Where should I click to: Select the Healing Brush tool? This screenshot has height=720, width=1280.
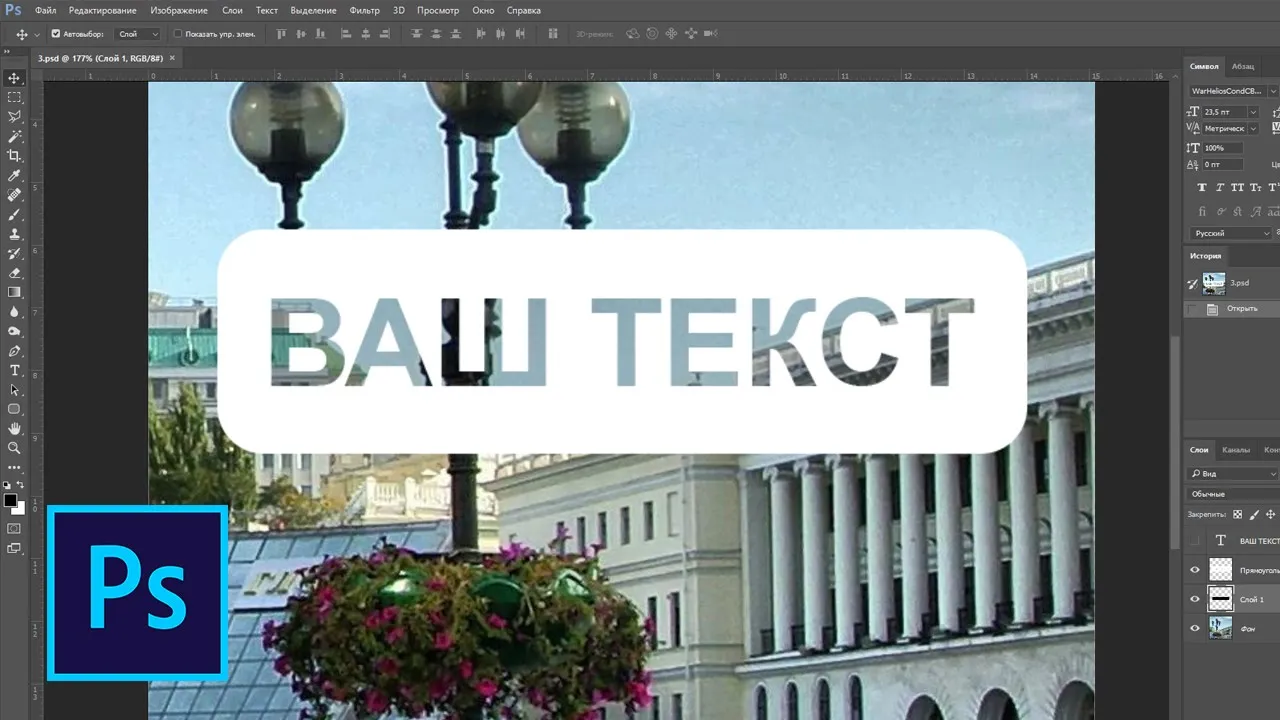point(14,195)
